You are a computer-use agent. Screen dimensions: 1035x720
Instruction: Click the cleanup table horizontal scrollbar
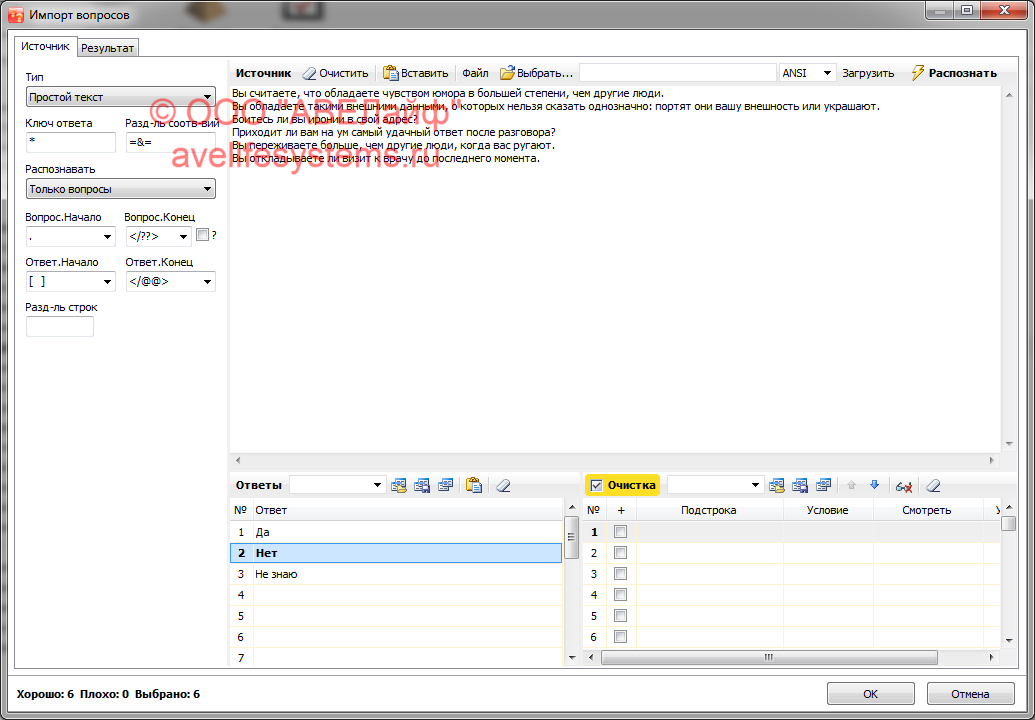click(x=768, y=658)
